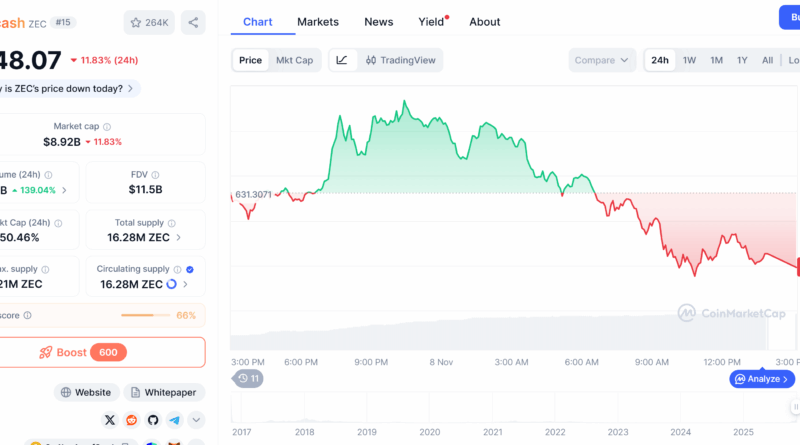Select the 1Y time range

click(x=742, y=60)
